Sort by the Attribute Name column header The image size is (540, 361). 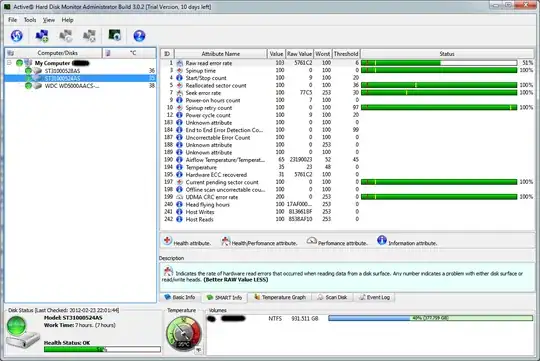coord(221,54)
